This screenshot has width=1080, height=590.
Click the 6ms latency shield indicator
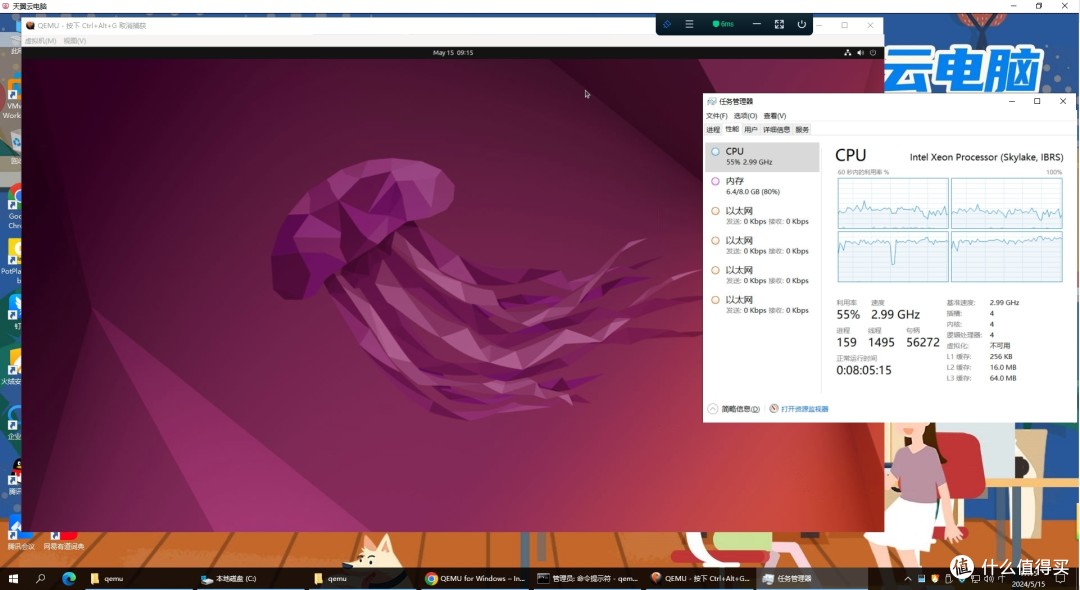[723, 24]
